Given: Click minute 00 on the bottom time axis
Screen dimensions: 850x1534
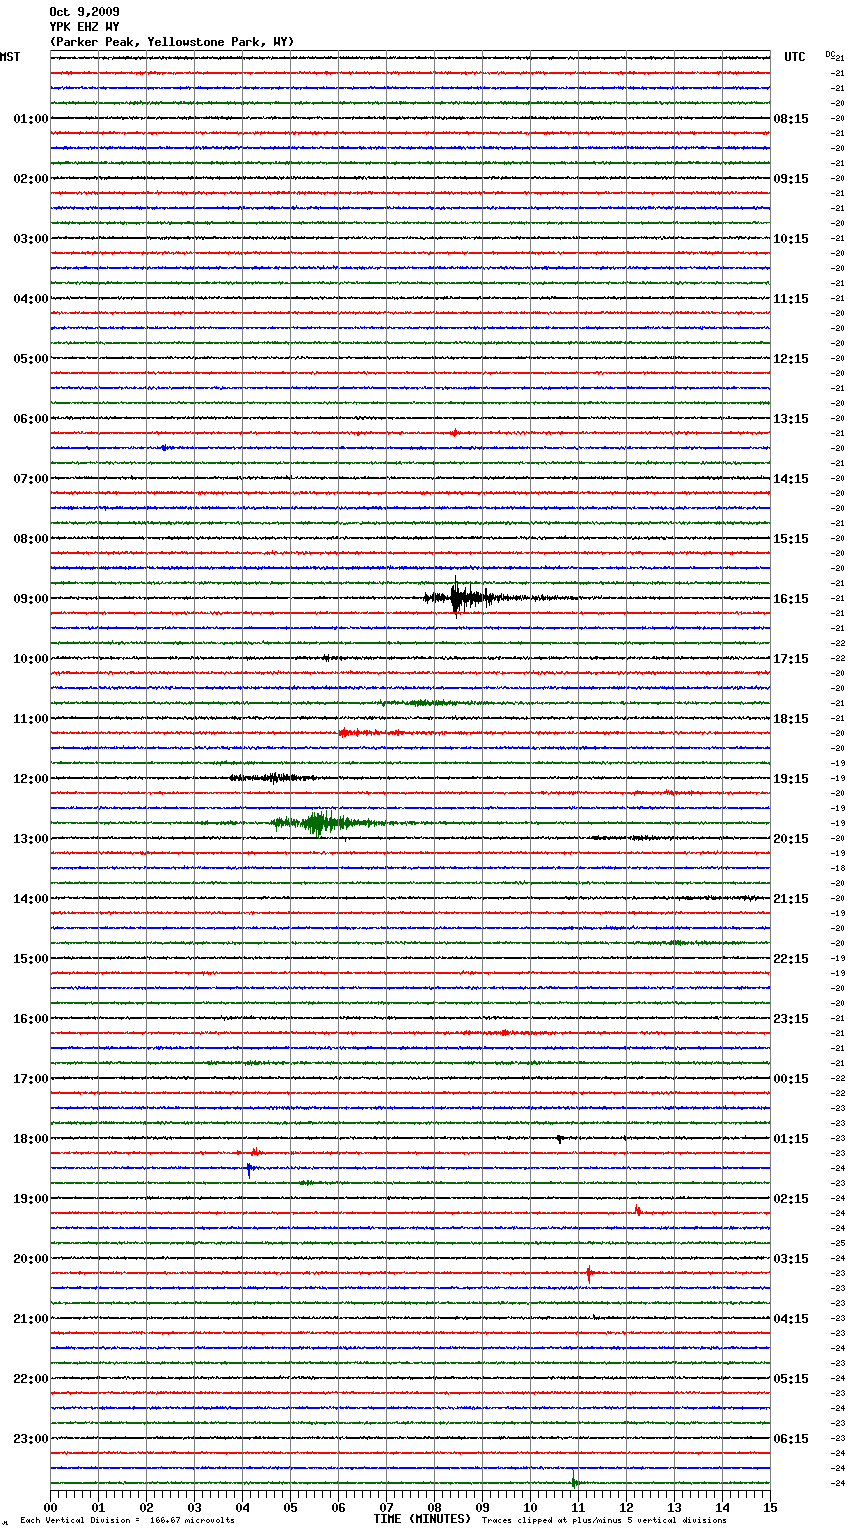Looking at the screenshot, I should coord(50,1507).
